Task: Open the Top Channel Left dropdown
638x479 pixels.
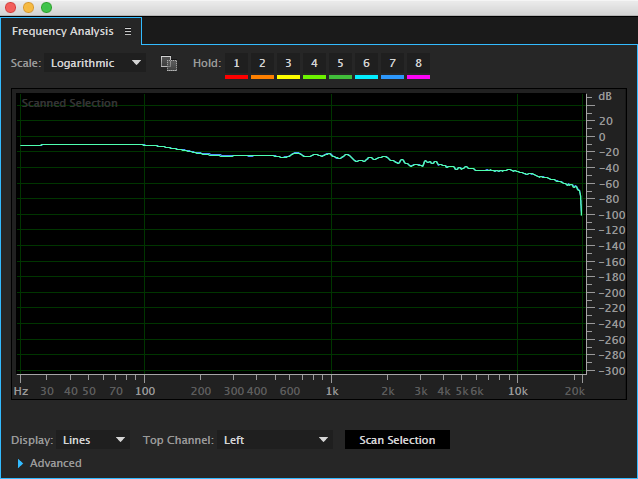Action: [275, 440]
